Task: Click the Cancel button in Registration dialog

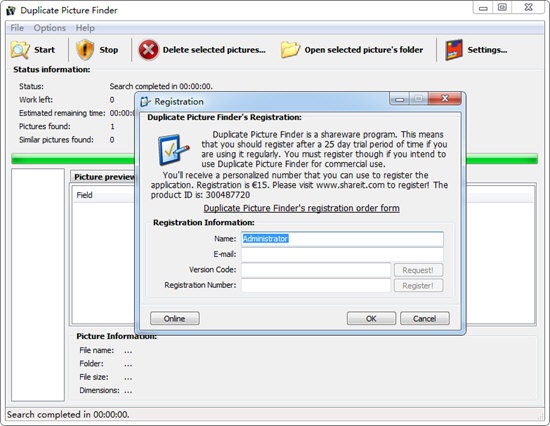Action: tap(424, 319)
